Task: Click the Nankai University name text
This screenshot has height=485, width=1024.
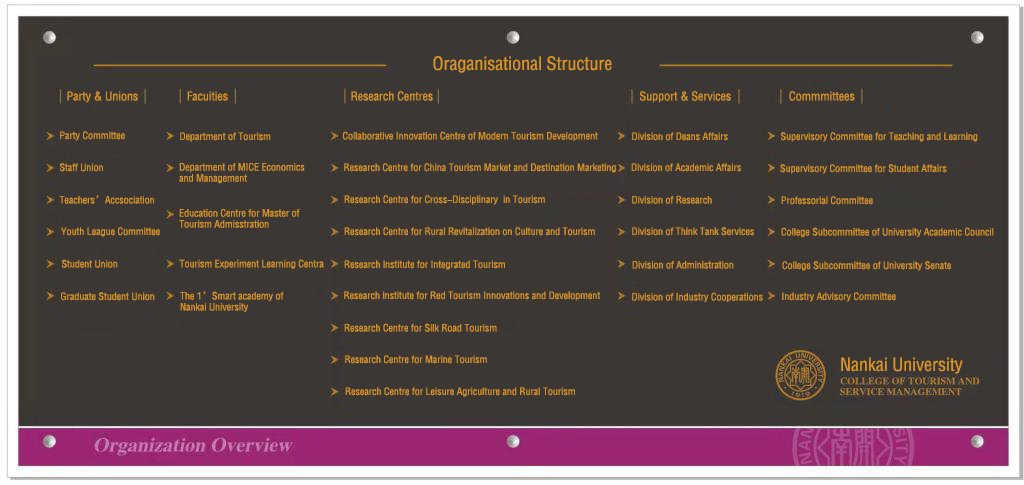Action: [x=901, y=365]
